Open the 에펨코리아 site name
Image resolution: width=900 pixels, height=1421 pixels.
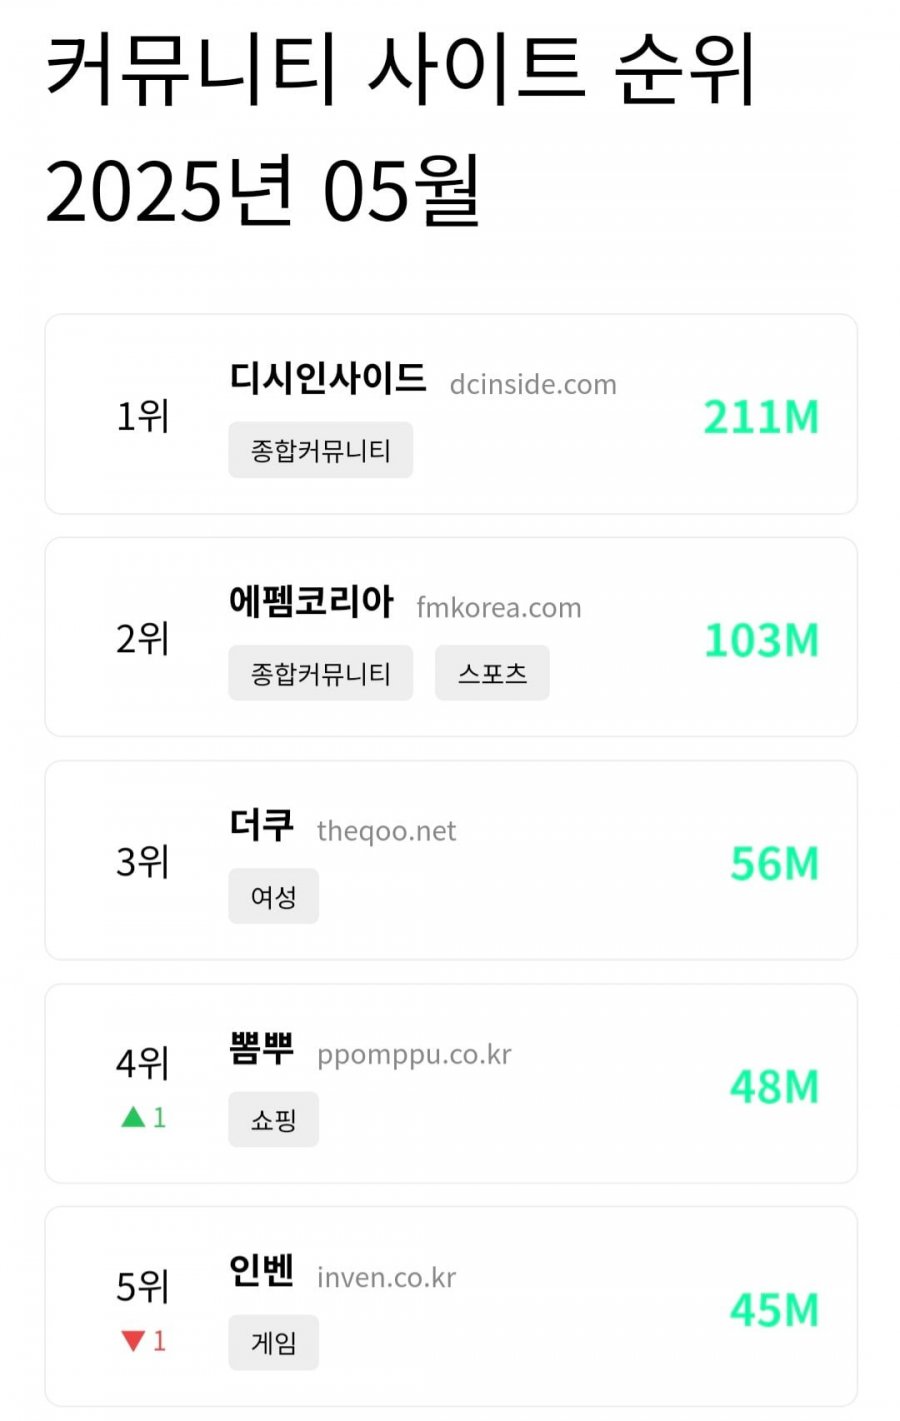[311, 601]
